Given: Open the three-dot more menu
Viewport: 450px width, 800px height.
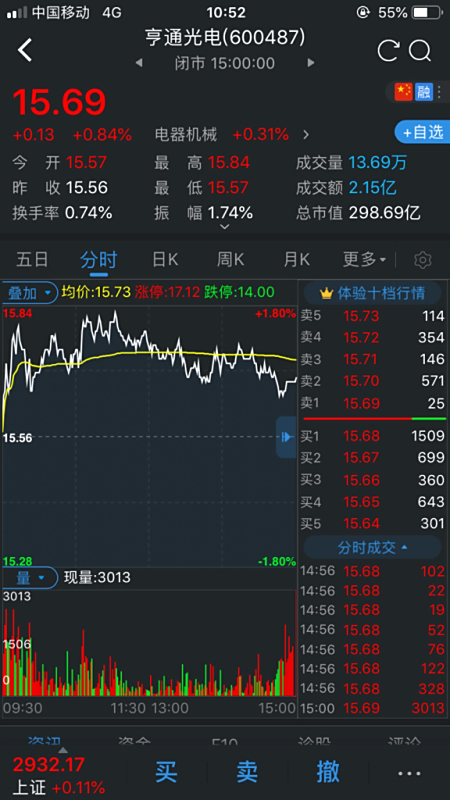Looking at the screenshot, I should [x=409, y=773].
